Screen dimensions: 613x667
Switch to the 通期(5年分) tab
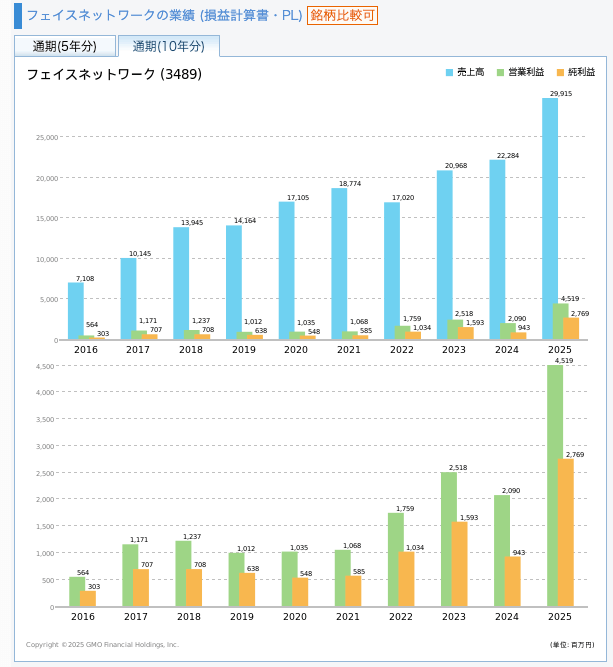tap(65, 46)
